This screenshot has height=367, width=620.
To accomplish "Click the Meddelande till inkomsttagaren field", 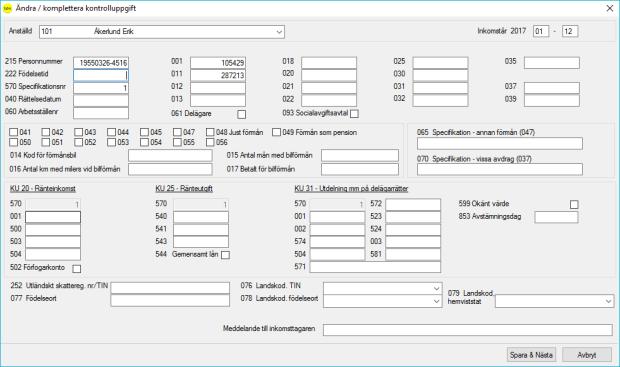I will [x=468, y=330].
